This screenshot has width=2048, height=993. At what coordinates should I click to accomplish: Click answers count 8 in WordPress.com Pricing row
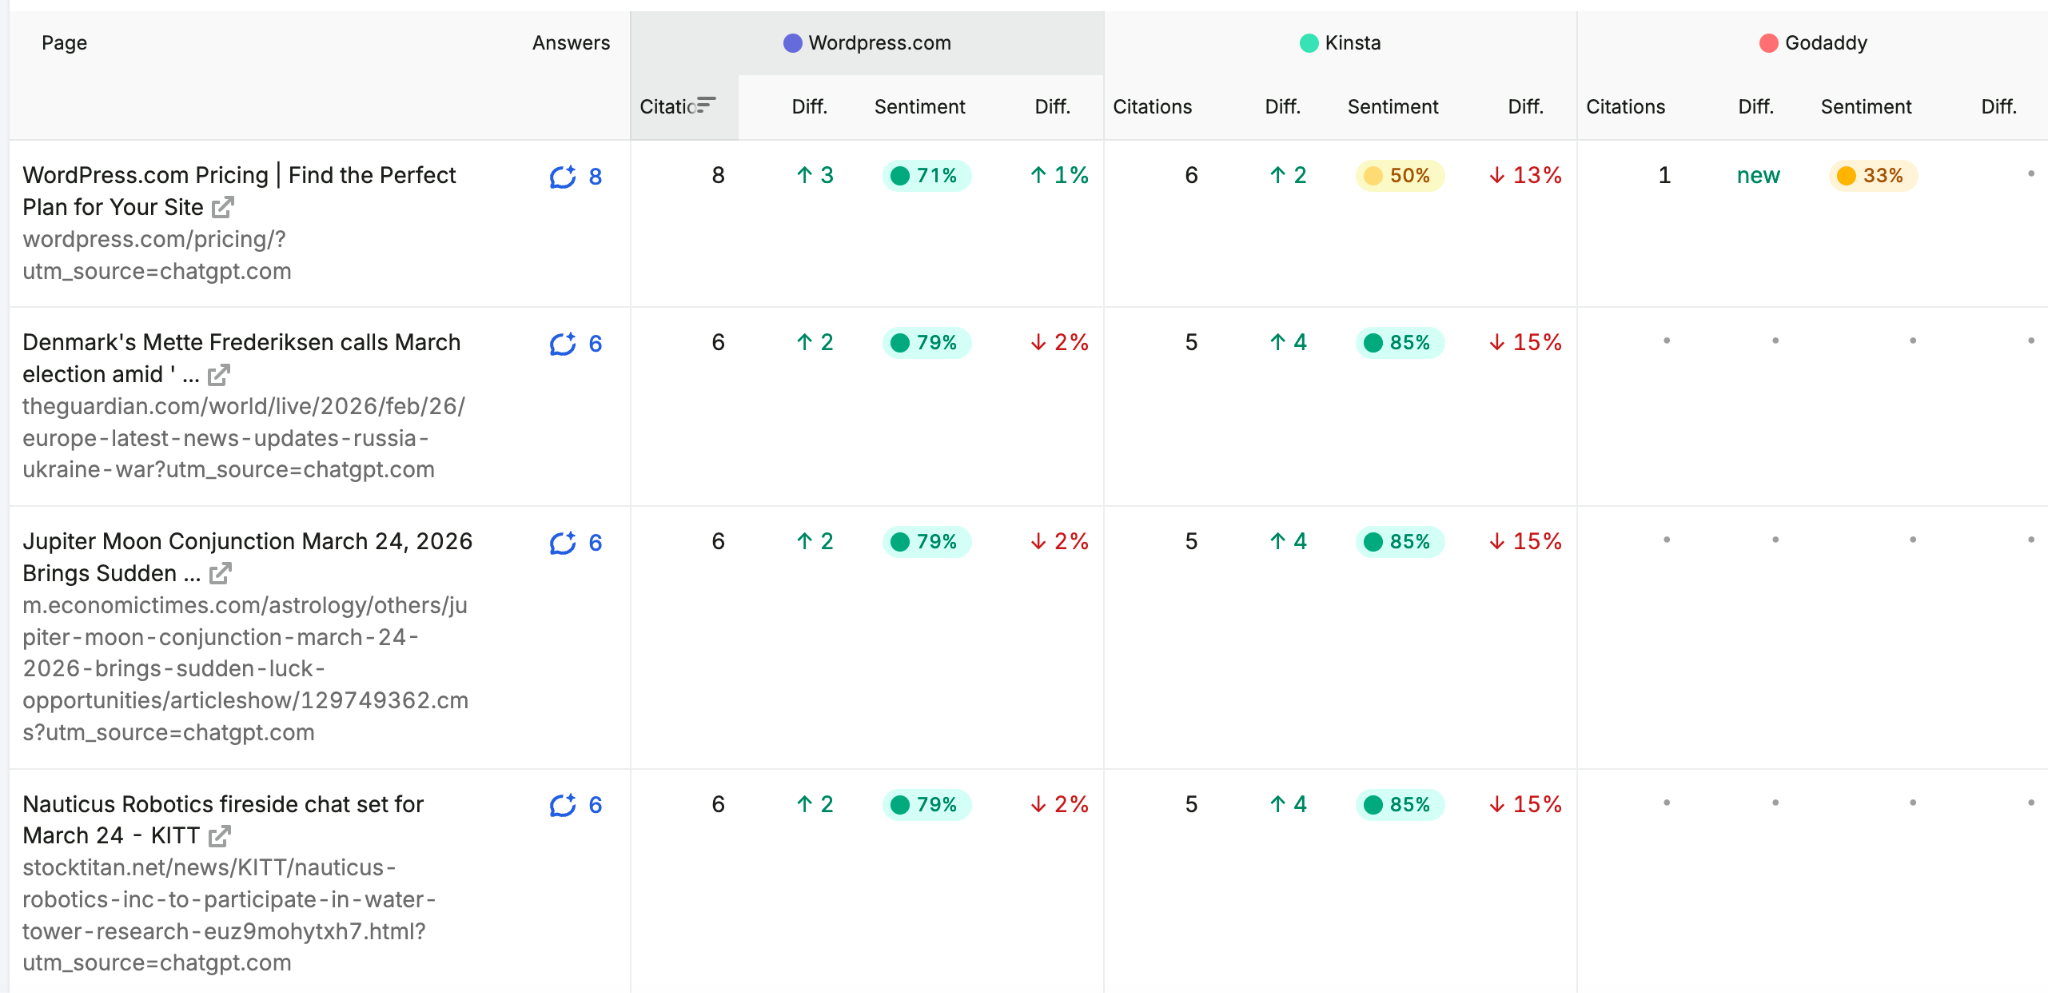coord(595,177)
